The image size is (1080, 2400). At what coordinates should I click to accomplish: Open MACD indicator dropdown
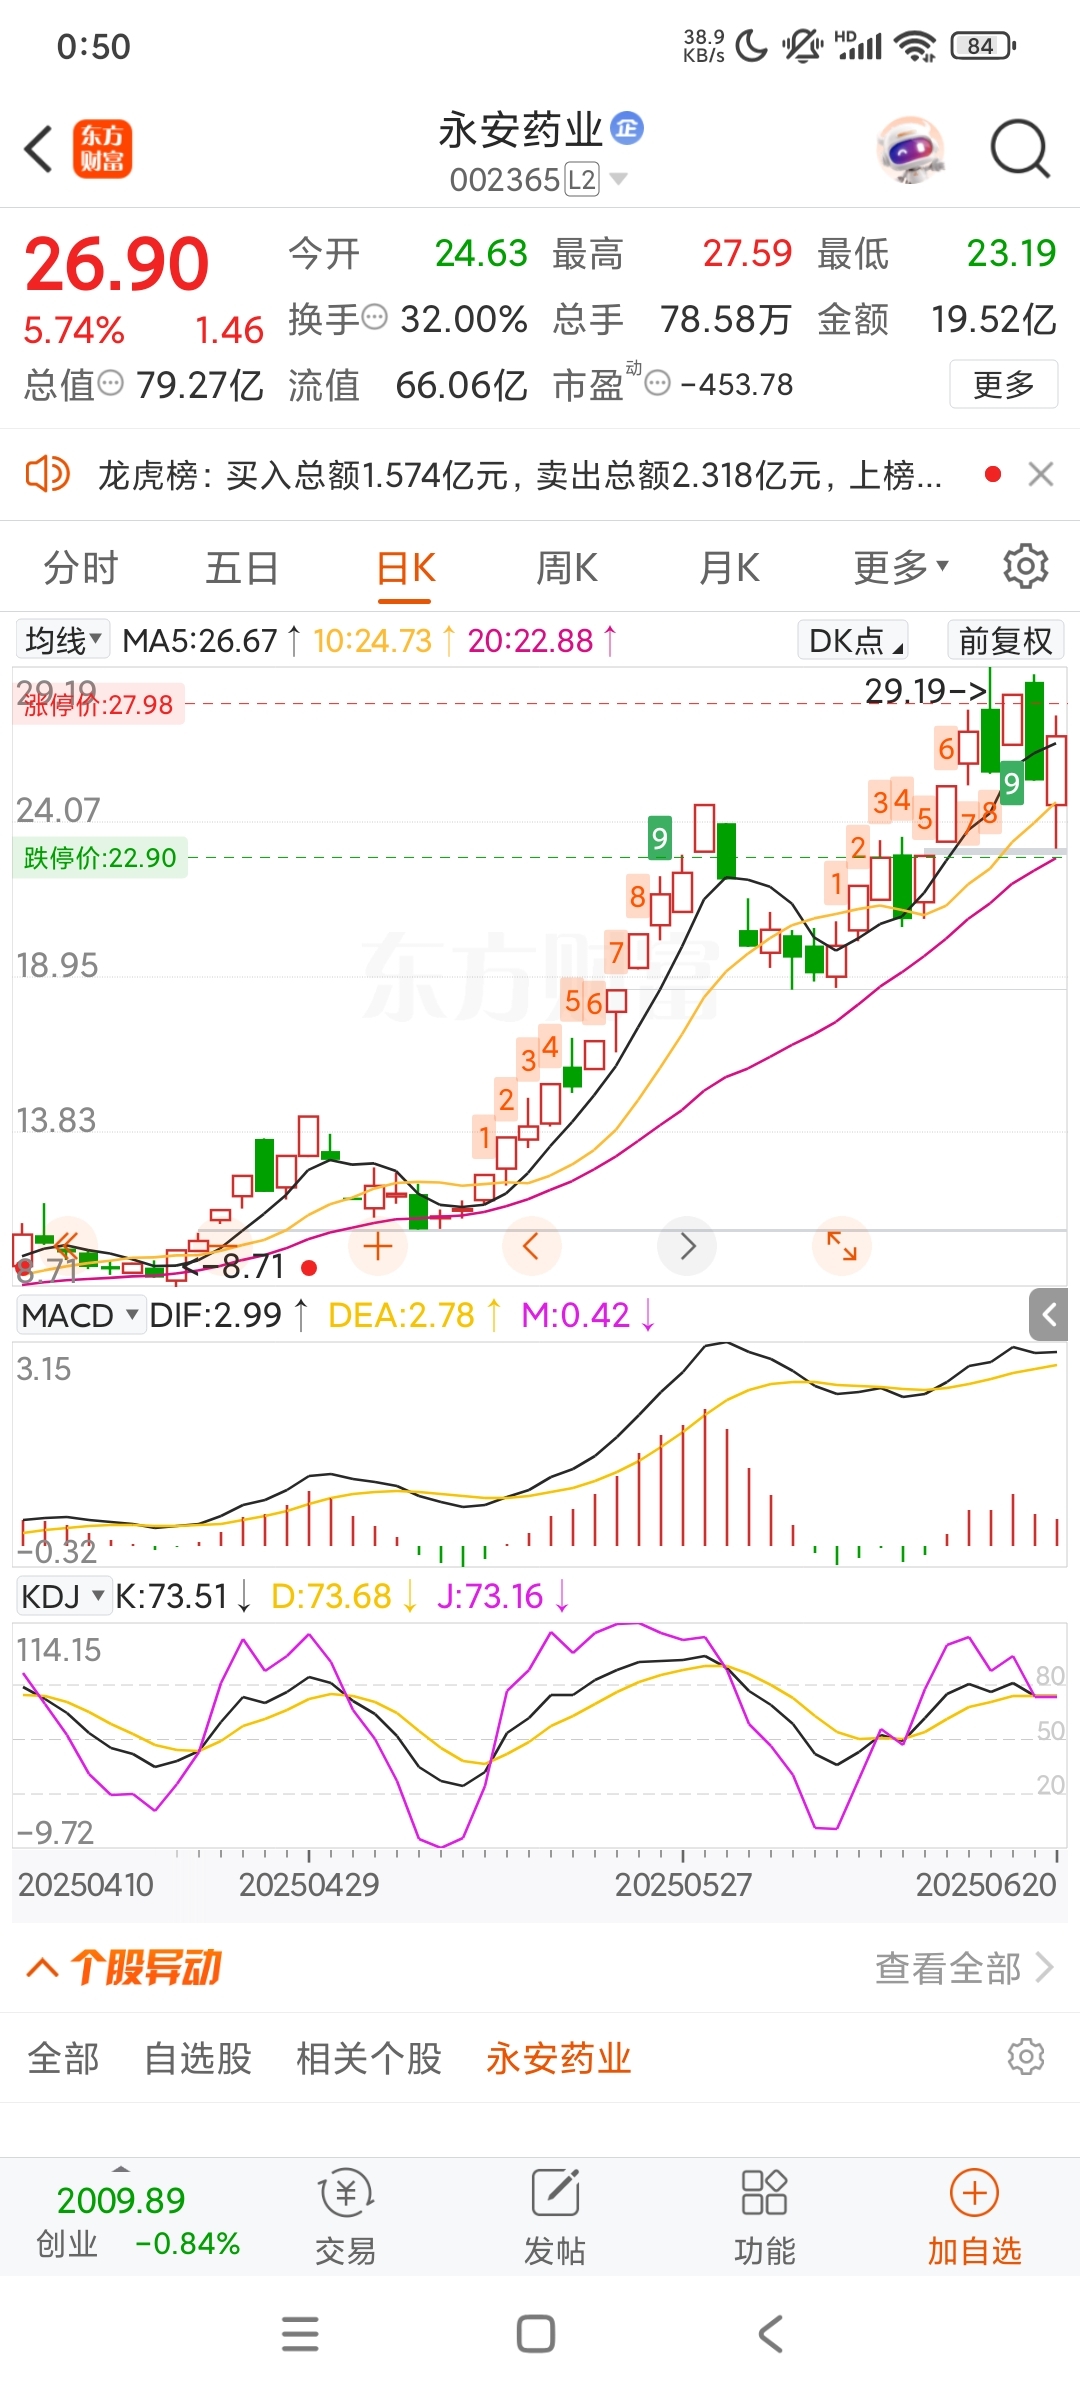pos(81,1315)
